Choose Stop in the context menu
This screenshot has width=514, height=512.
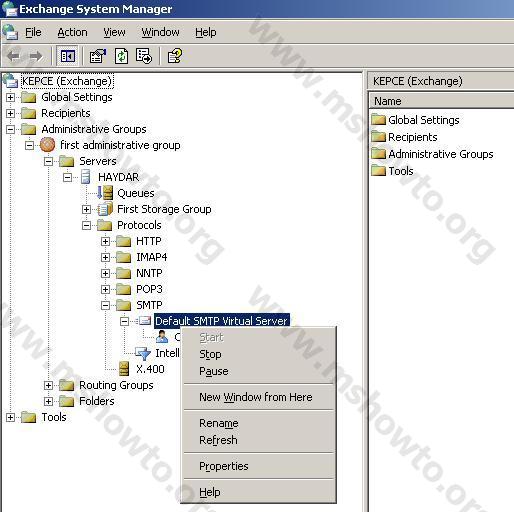click(x=259, y=354)
